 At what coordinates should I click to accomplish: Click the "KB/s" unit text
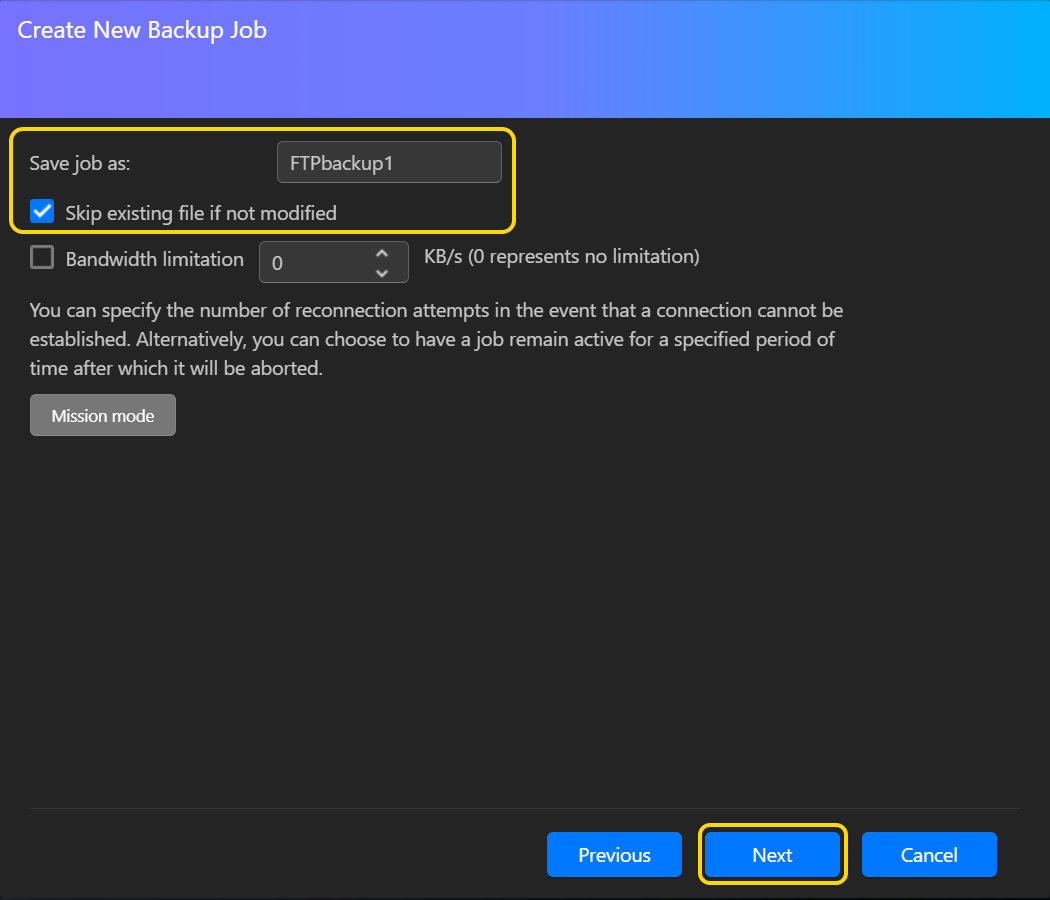click(443, 257)
